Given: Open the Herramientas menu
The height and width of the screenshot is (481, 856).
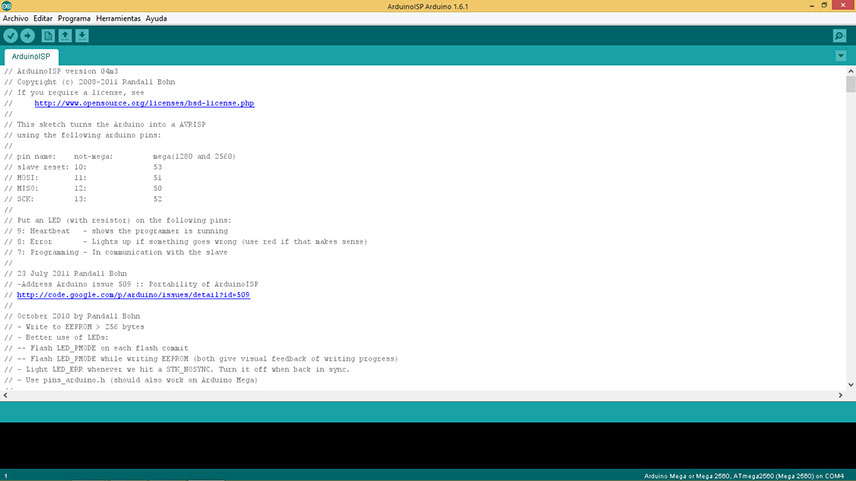Looking at the screenshot, I should point(118,19).
